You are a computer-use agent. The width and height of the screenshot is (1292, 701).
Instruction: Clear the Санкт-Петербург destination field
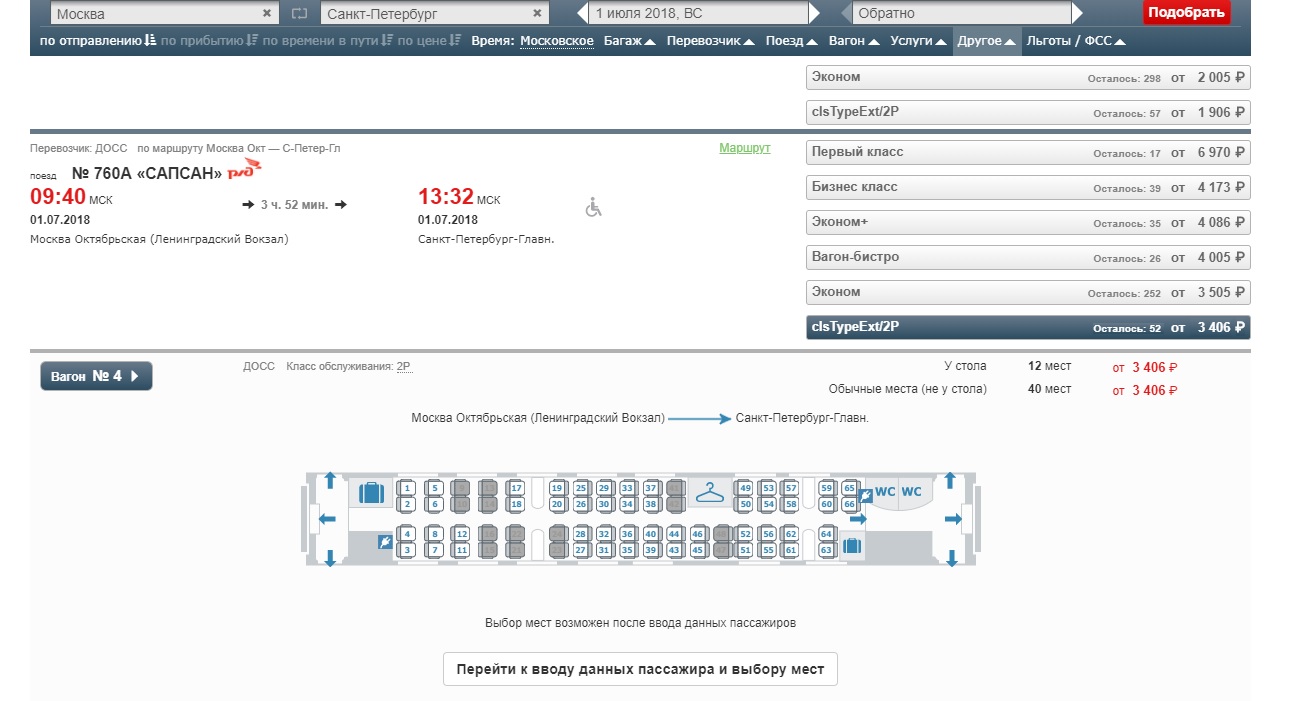(x=537, y=14)
